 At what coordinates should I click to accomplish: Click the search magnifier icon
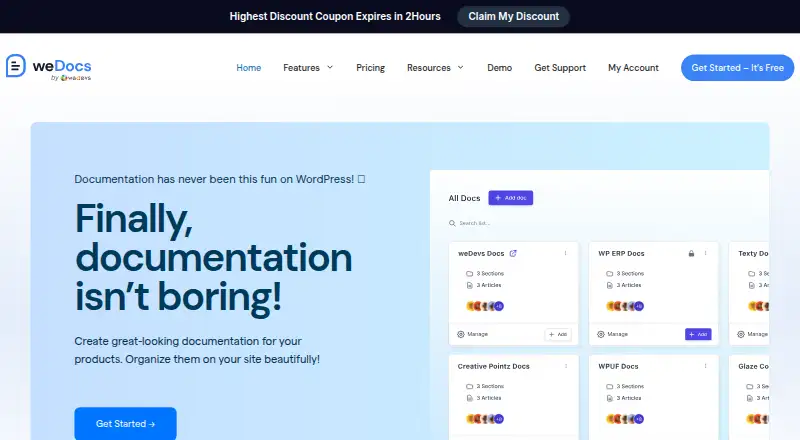452,223
